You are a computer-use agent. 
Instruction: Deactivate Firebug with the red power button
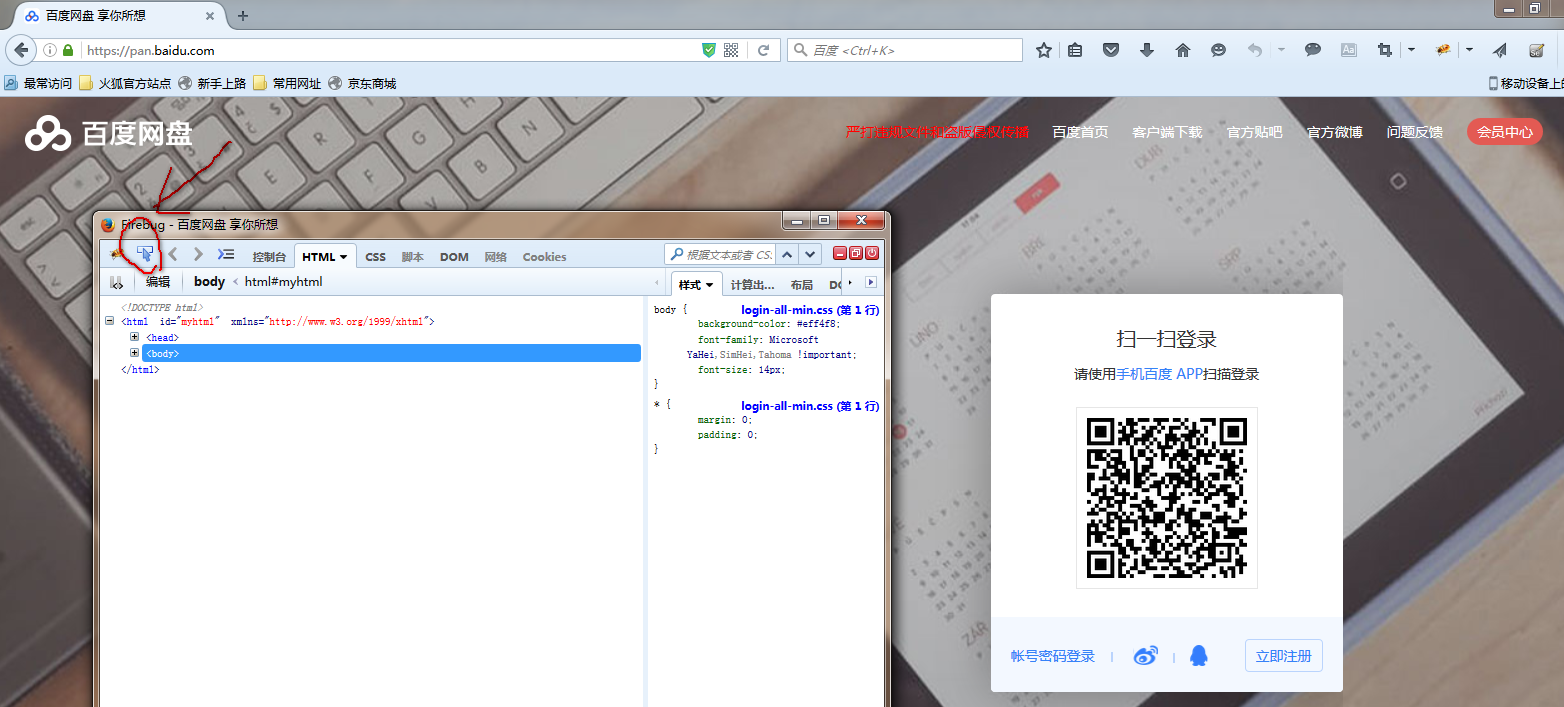872,254
